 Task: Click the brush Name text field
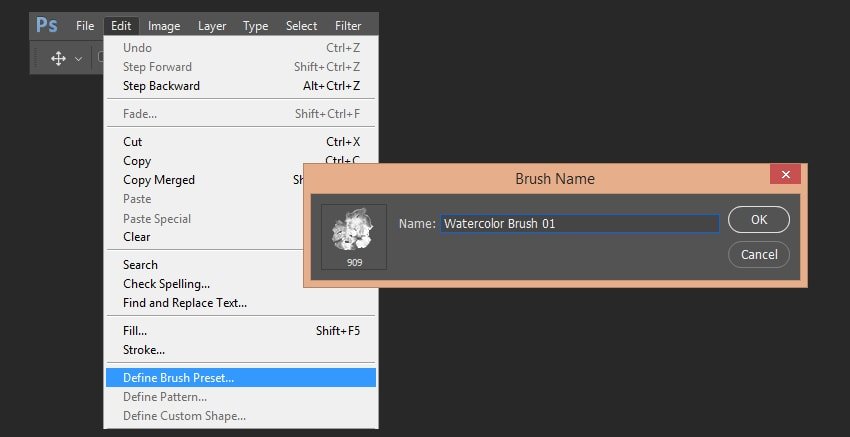click(579, 224)
